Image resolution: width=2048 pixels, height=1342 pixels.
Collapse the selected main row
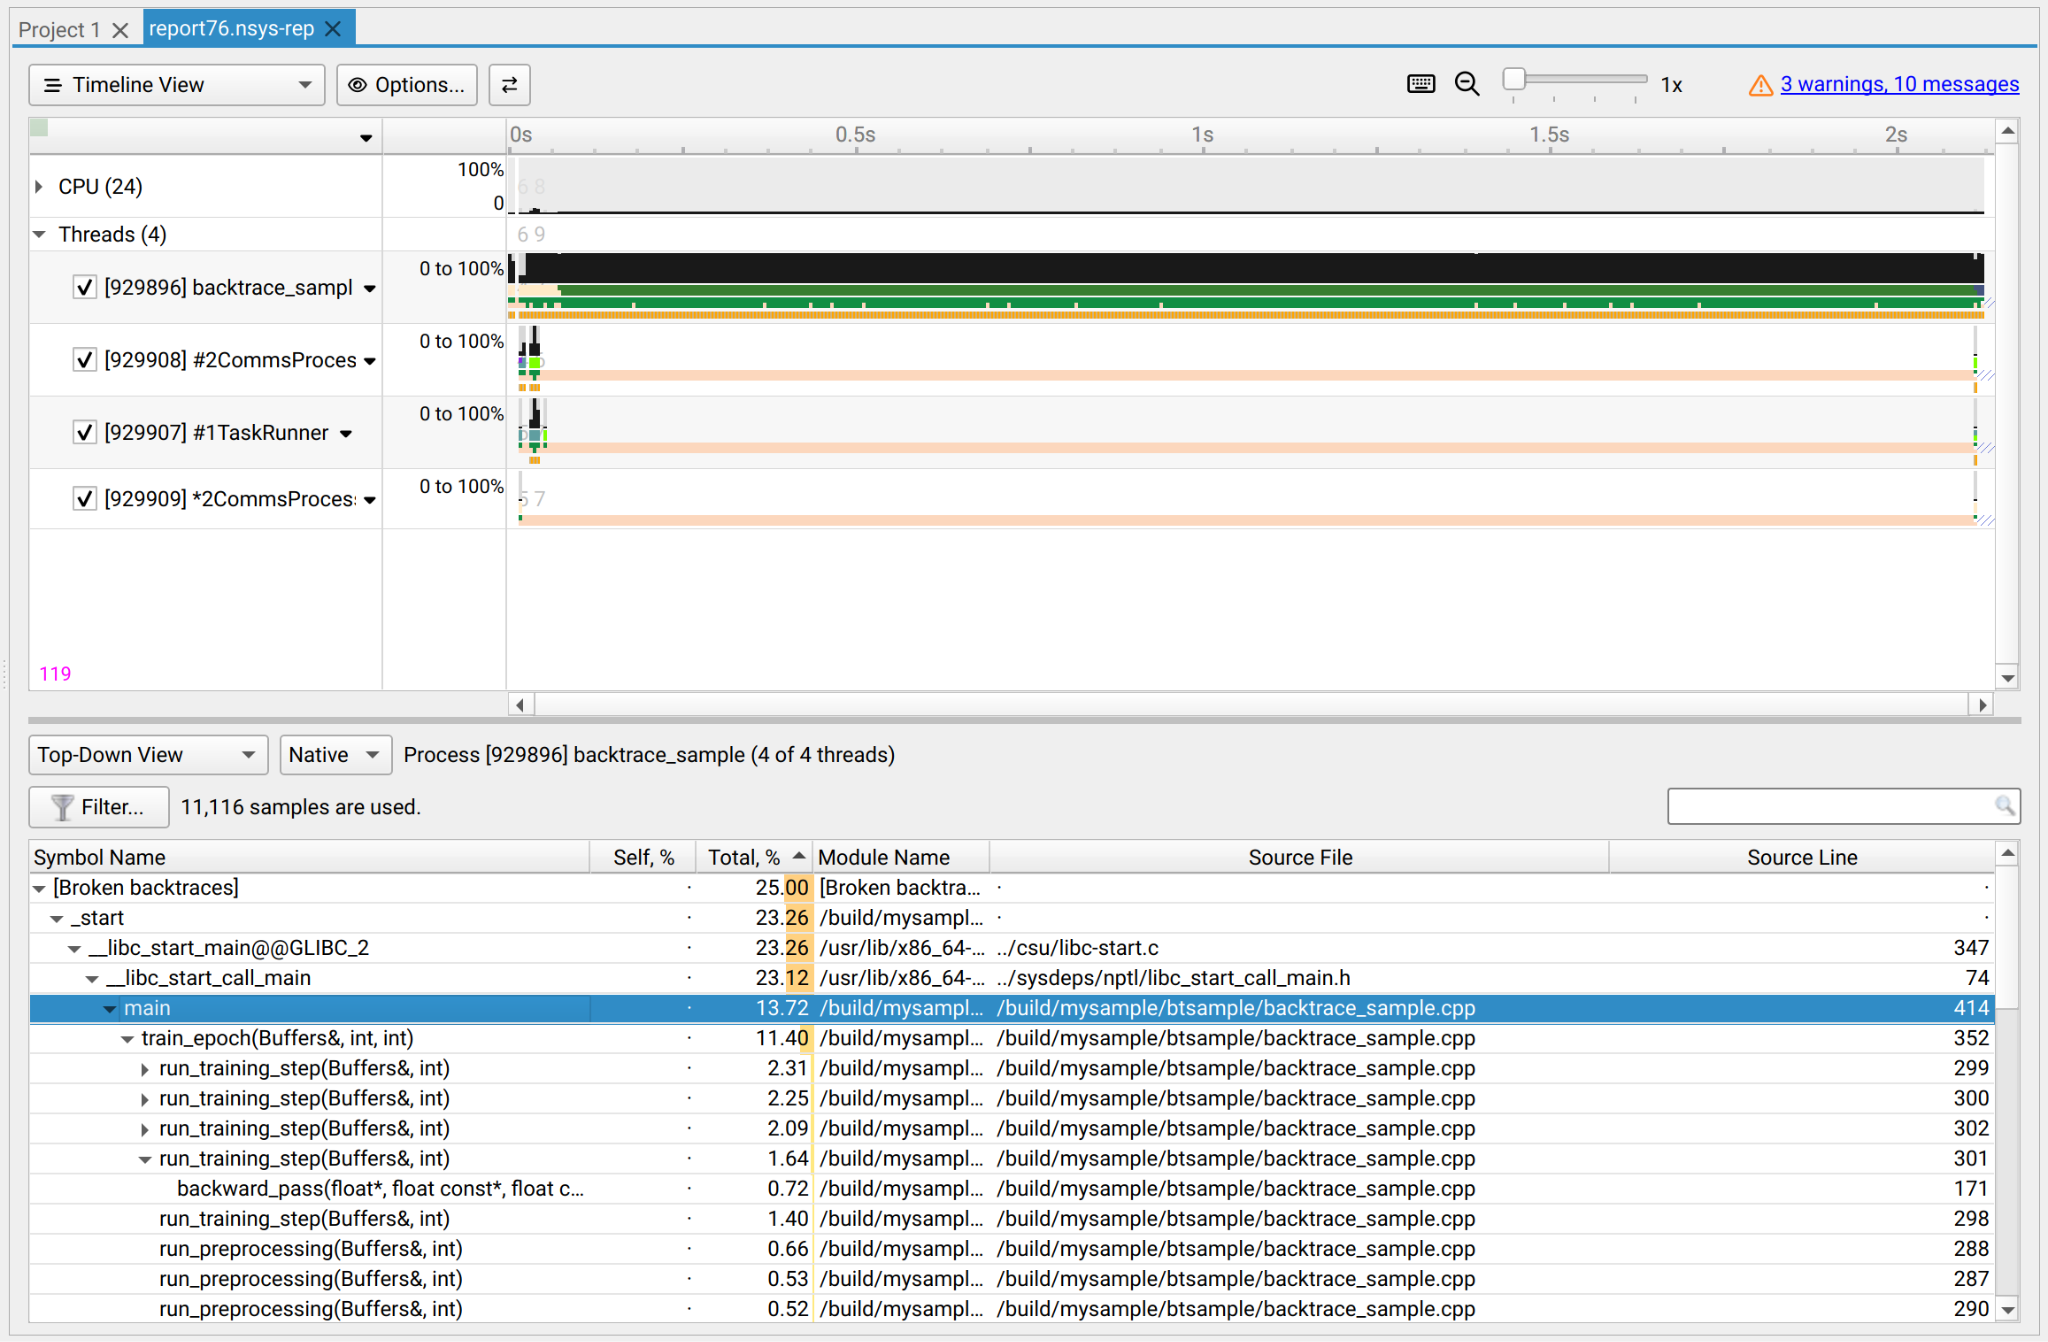tap(110, 1008)
